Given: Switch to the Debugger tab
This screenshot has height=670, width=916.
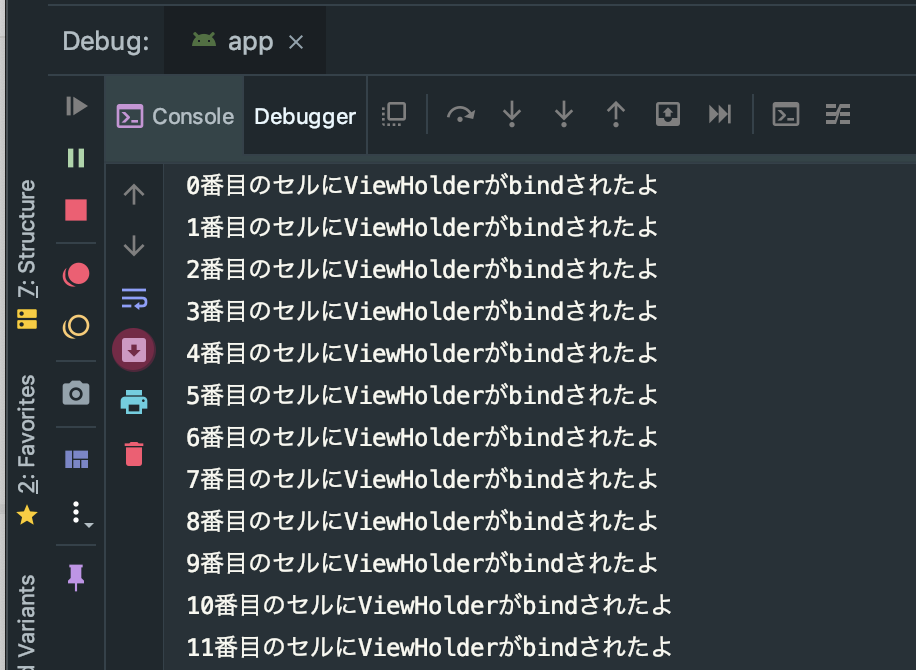Looking at the screenshot, I should point(304,116).
